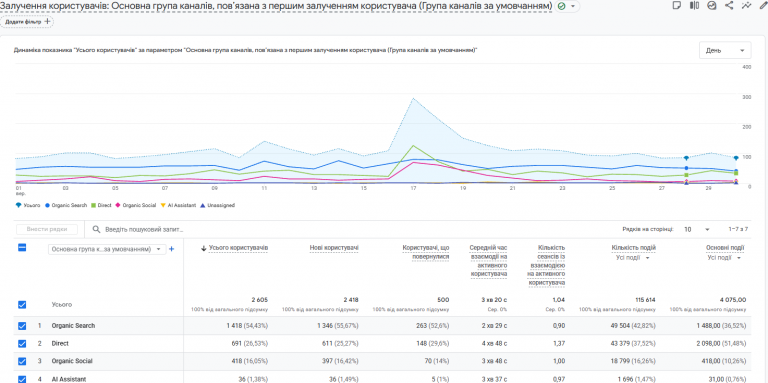The image size is (768, 383).
Task: Sort by 'Середній час взаємодії' column header
Action: coord(488,261)
